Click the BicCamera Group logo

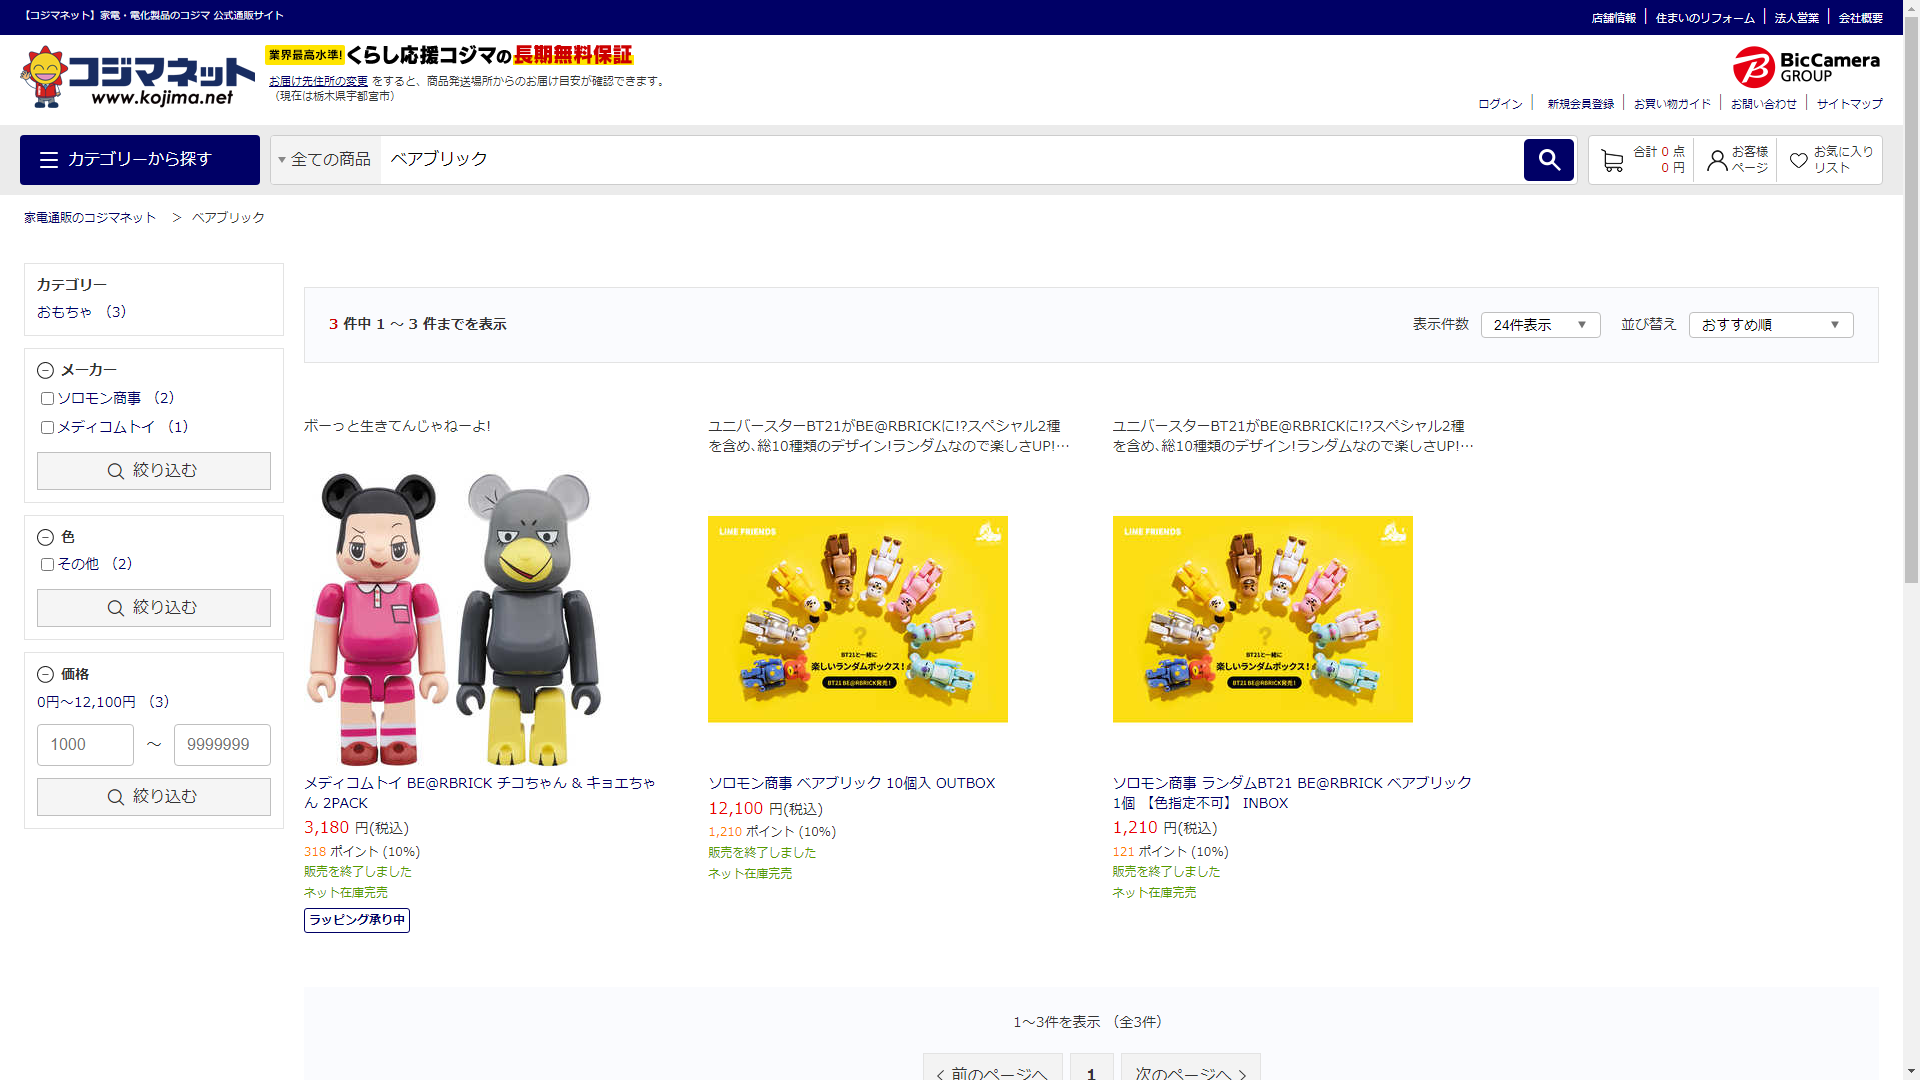click(1806, 67)
